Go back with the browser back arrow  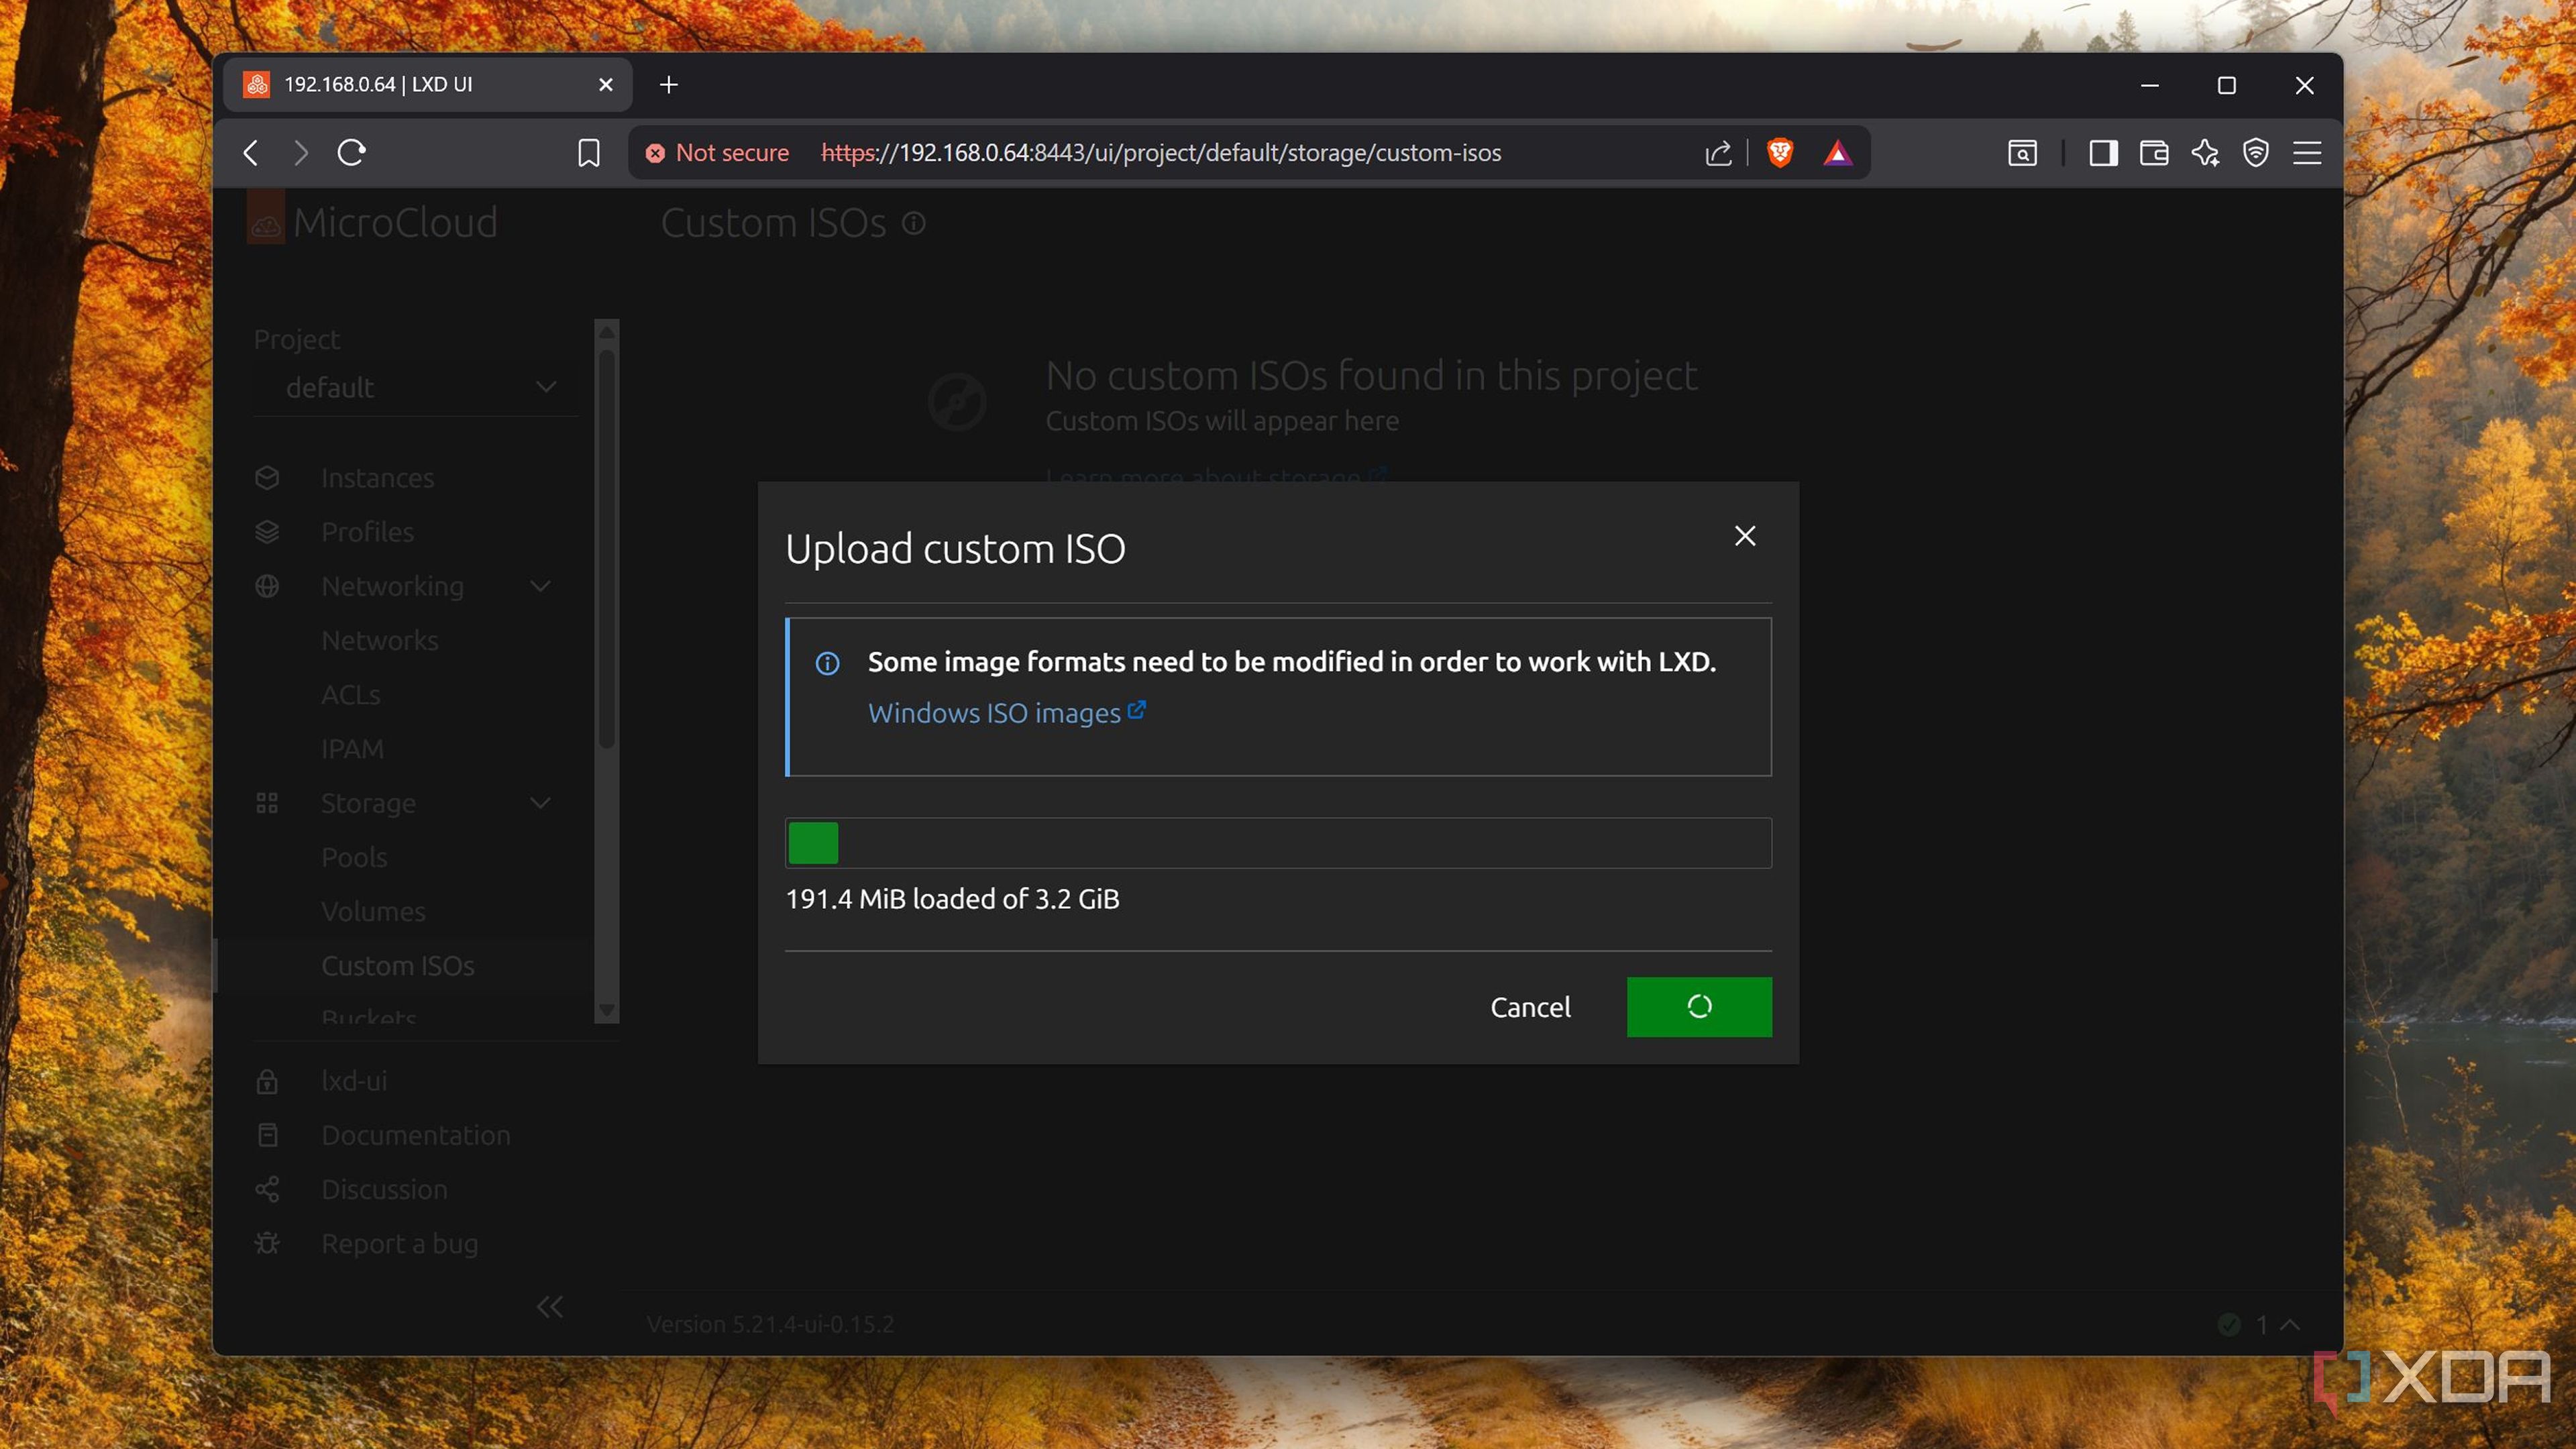pos(252,153)
